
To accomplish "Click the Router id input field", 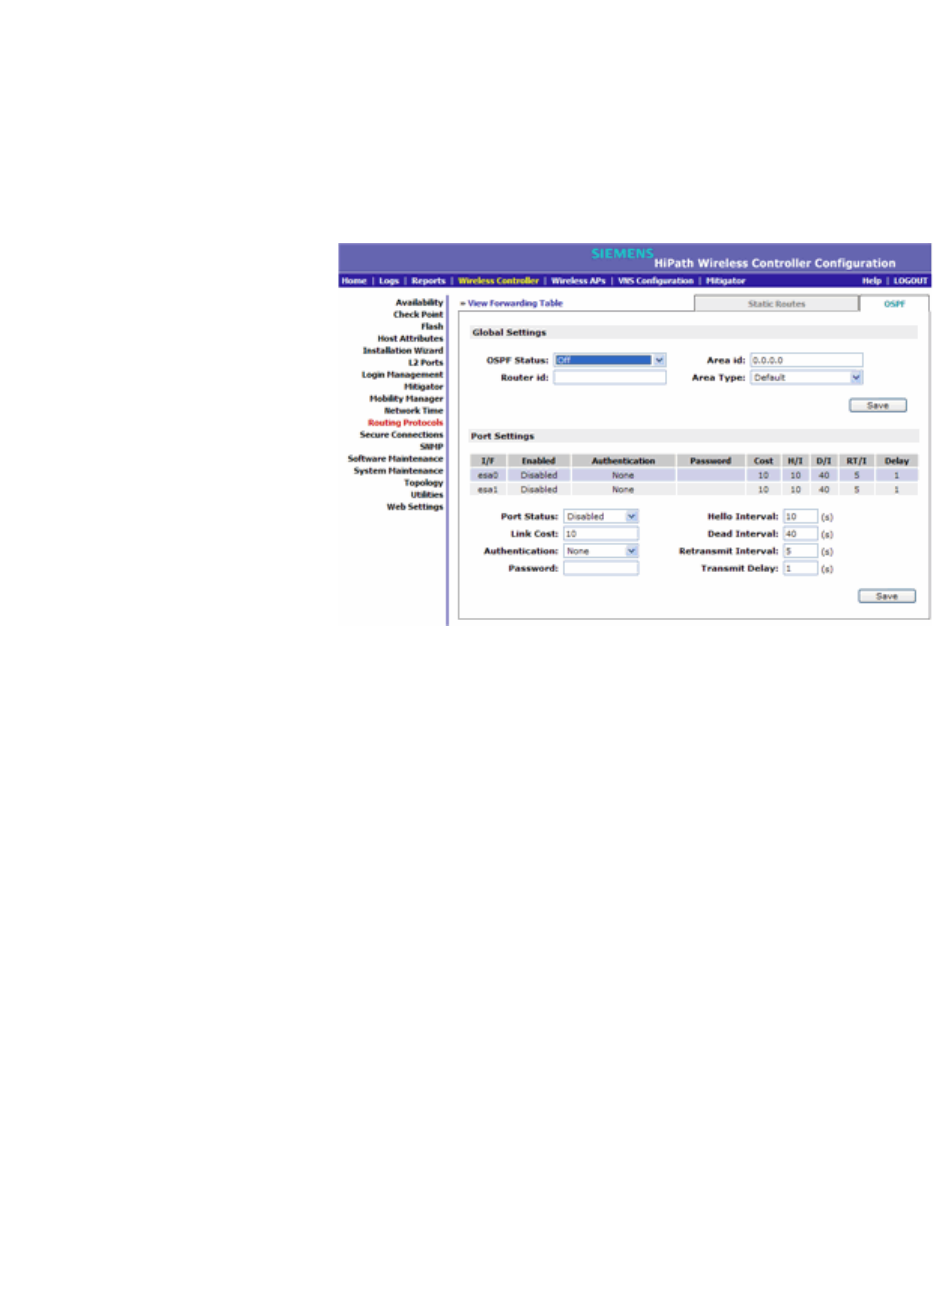I will tap(610, 378).
